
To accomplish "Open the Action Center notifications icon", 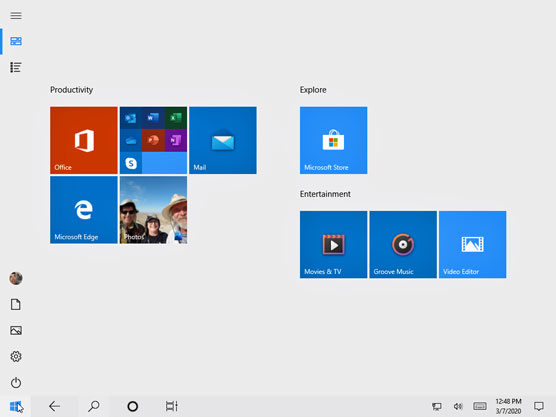I will coord(539,406).
